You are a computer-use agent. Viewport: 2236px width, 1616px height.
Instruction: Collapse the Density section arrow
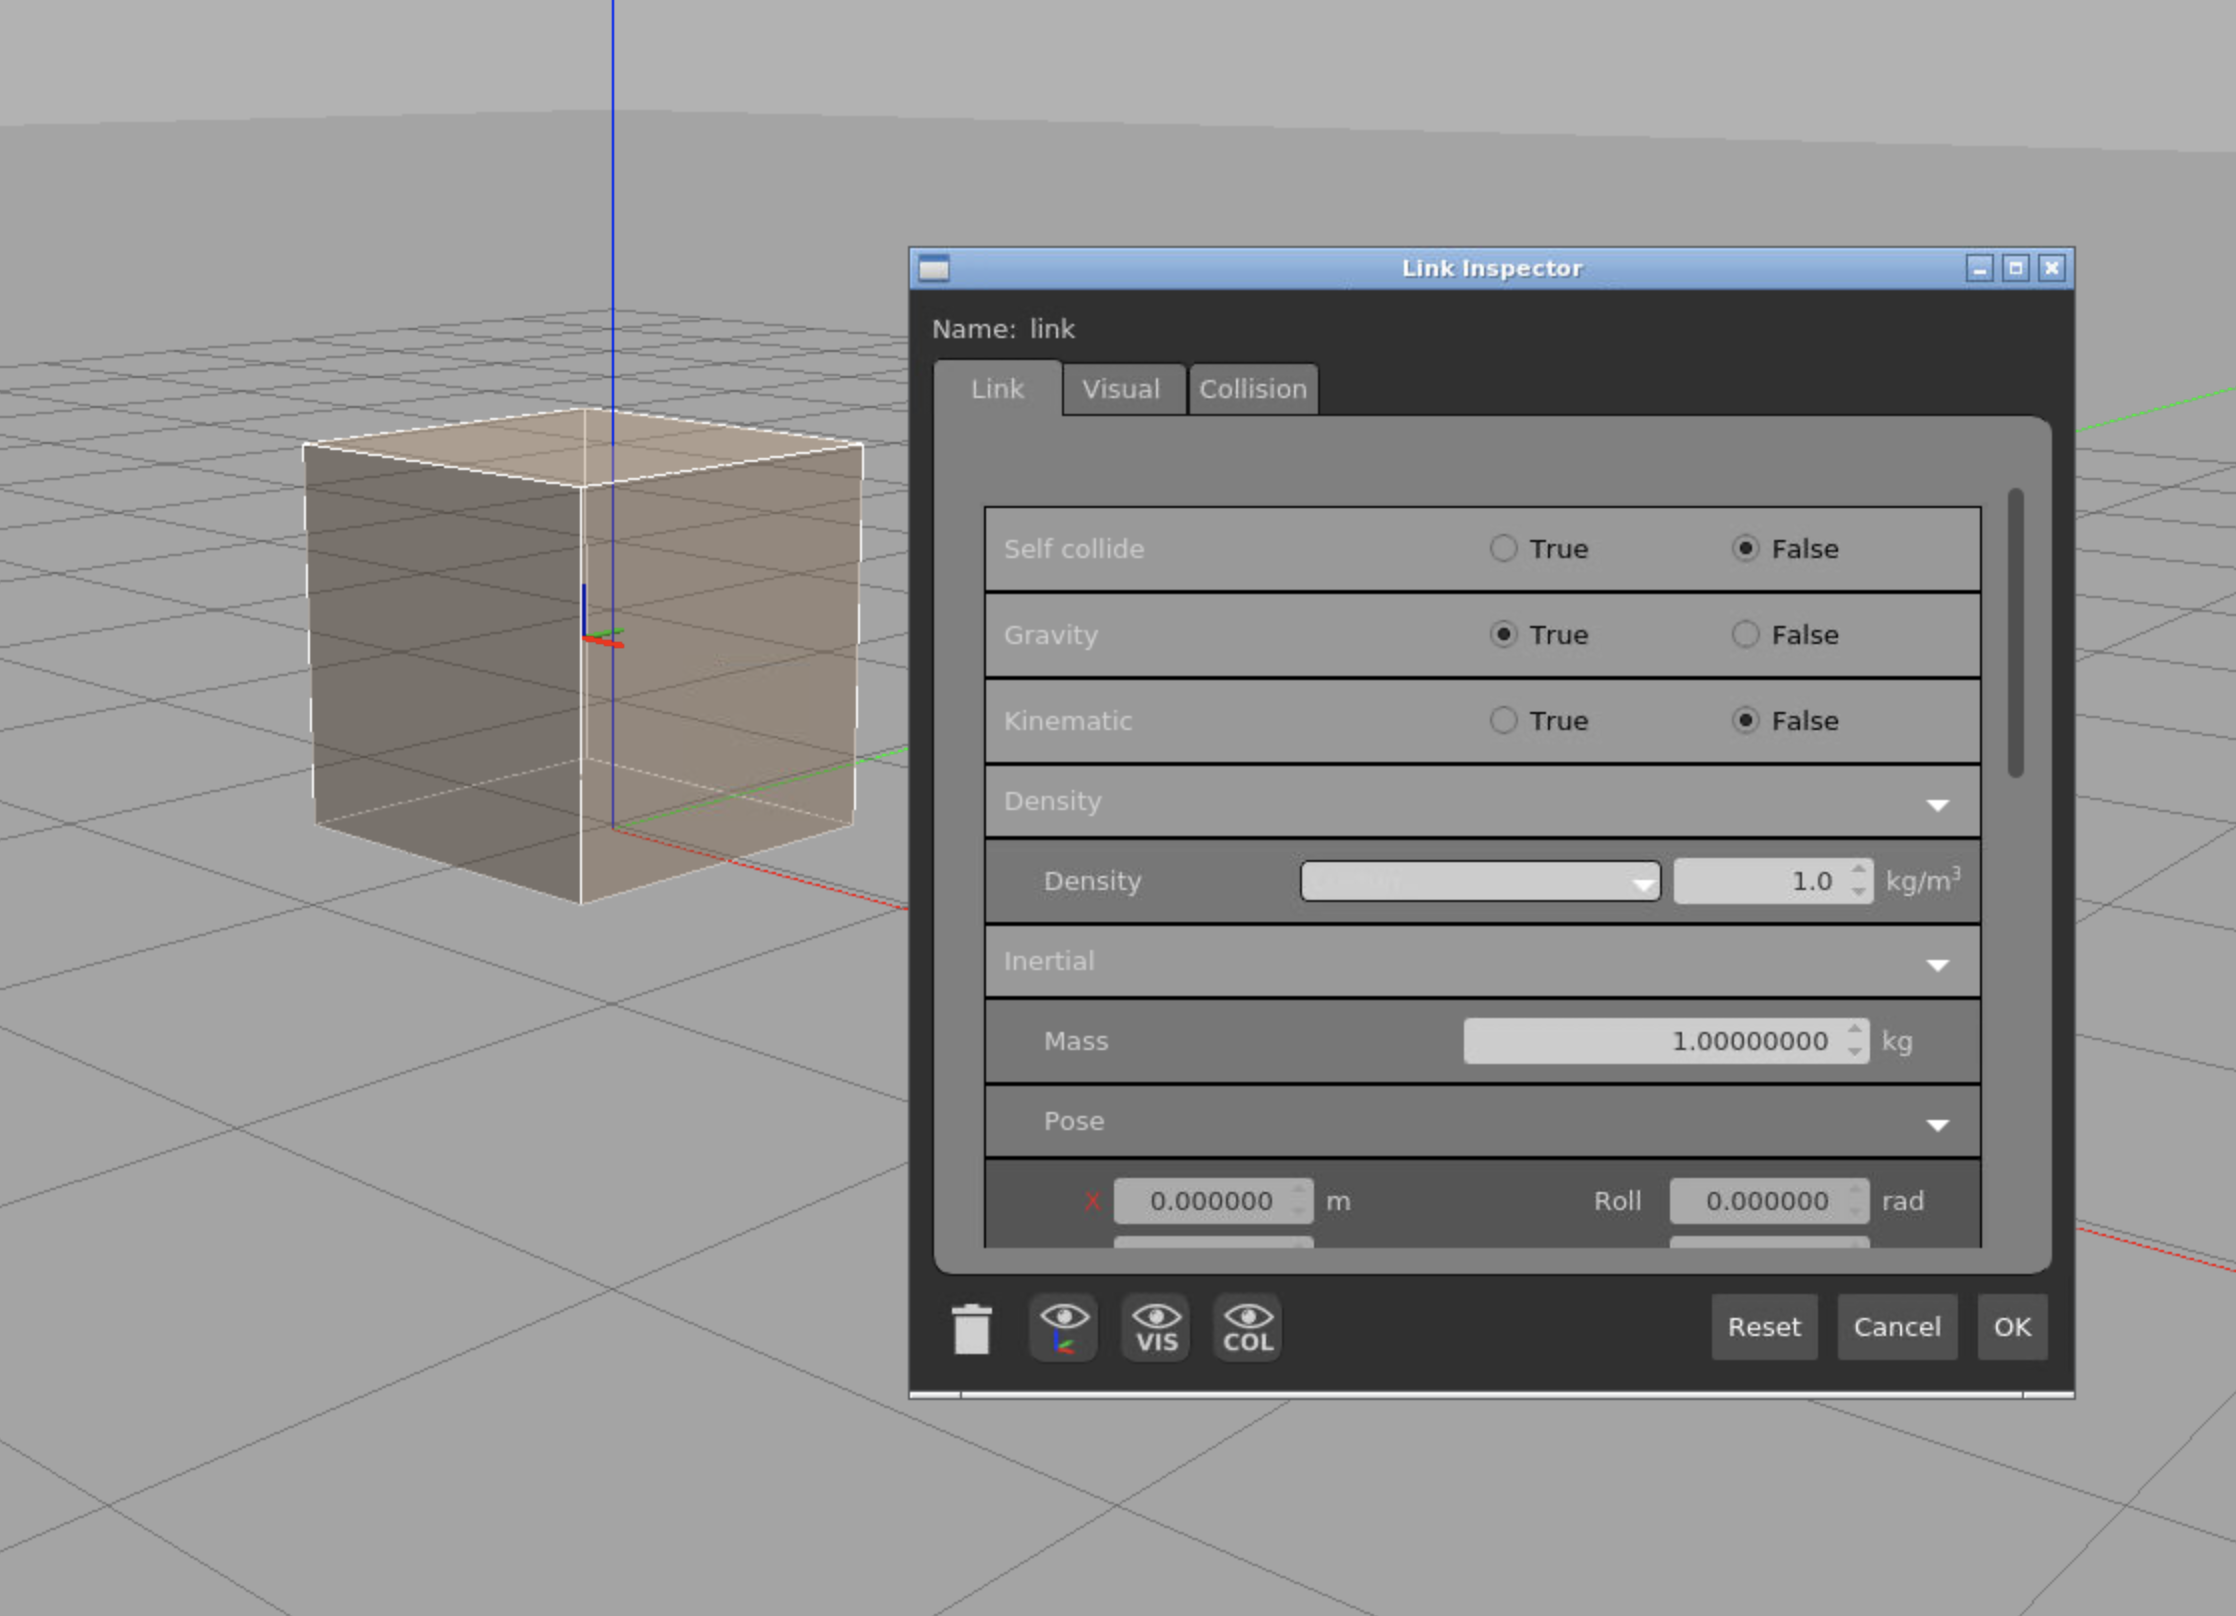[x=1937, y=804]
